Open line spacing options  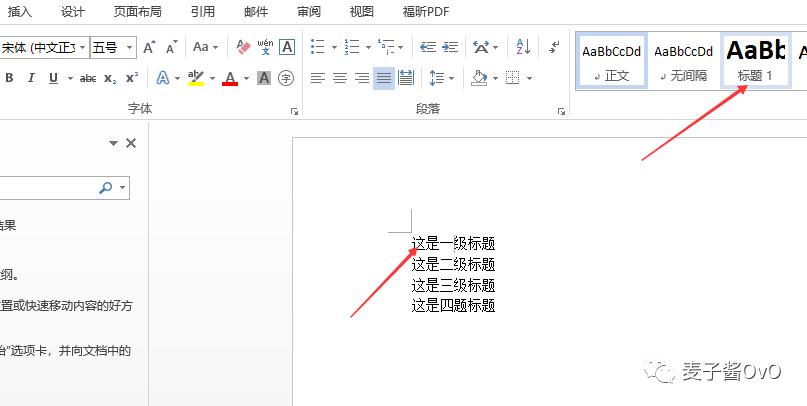[436, 78]
